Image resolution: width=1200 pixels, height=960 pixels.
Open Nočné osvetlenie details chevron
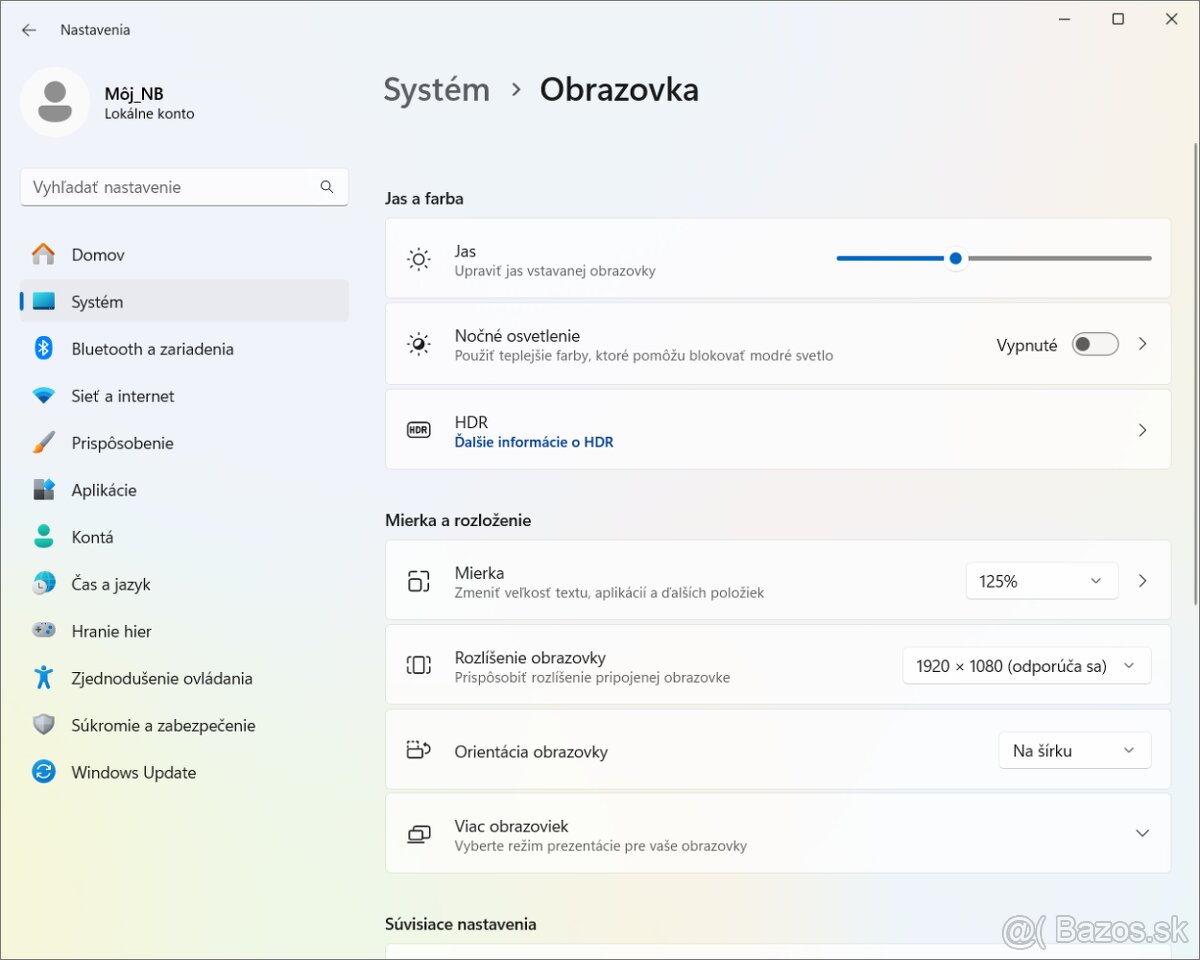[1142, 344]
